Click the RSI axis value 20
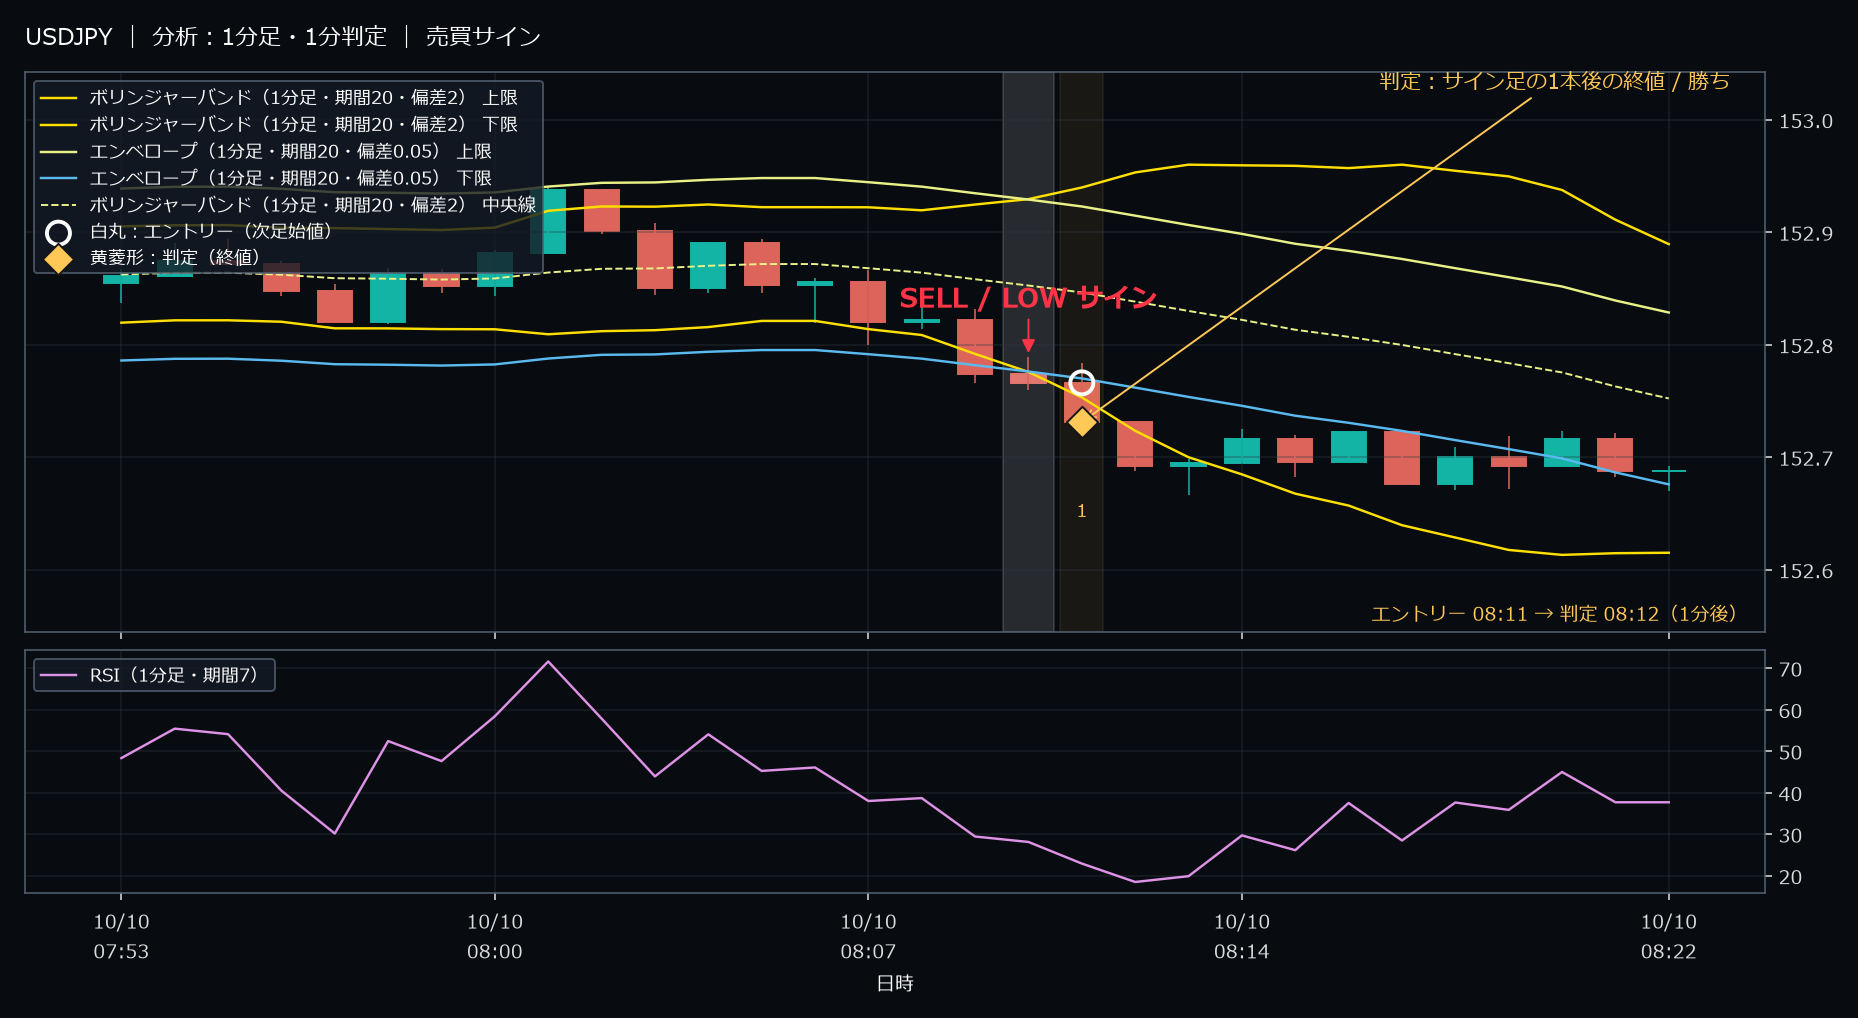Viewport: 1858px width, 1018px height. pyautogui.click(x=1790, y=877)
